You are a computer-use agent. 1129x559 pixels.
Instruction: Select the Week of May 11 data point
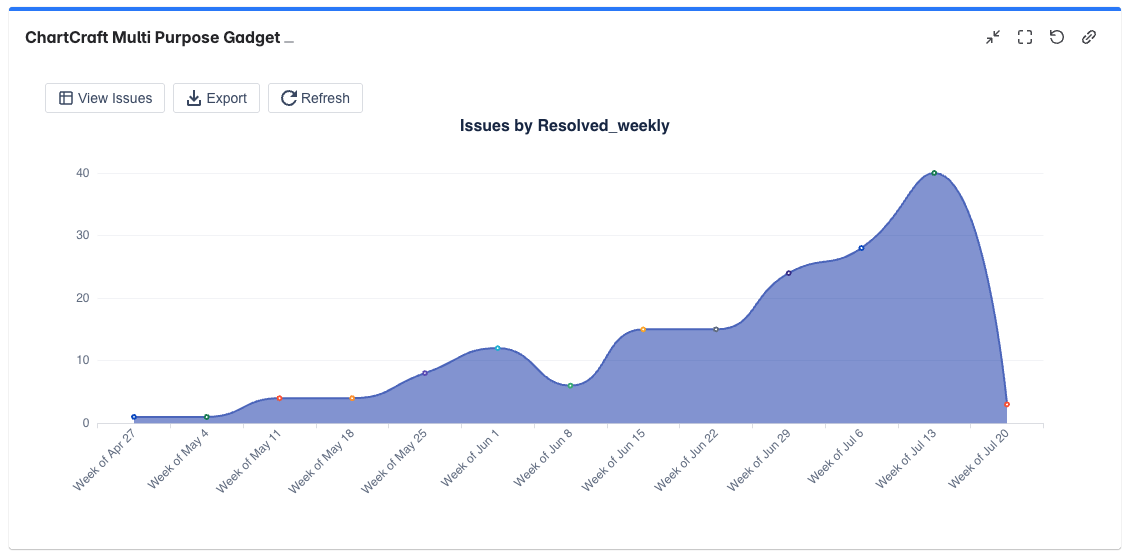pos(279,398)
